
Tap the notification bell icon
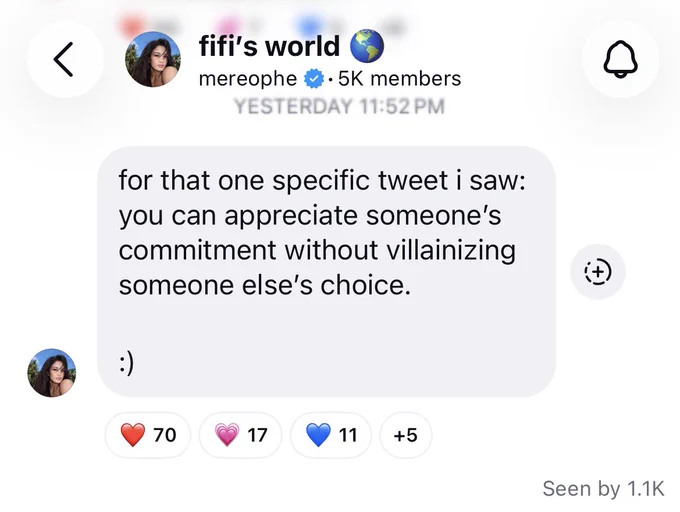(x=621, y=59)
